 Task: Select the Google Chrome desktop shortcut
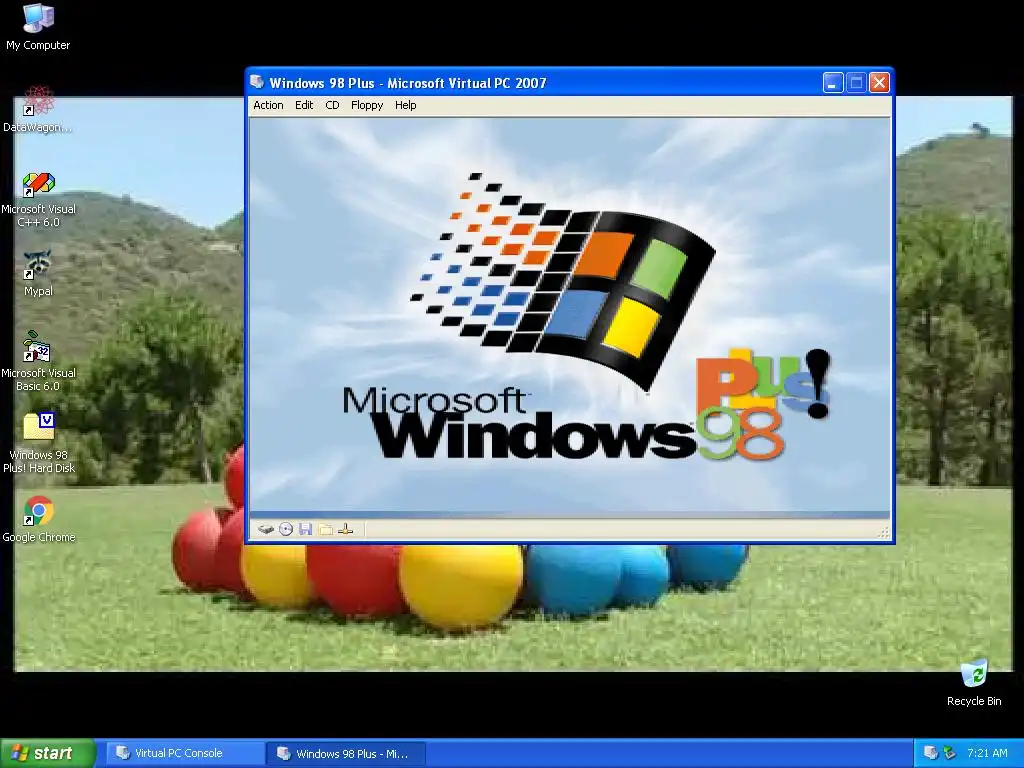(39, 520)
